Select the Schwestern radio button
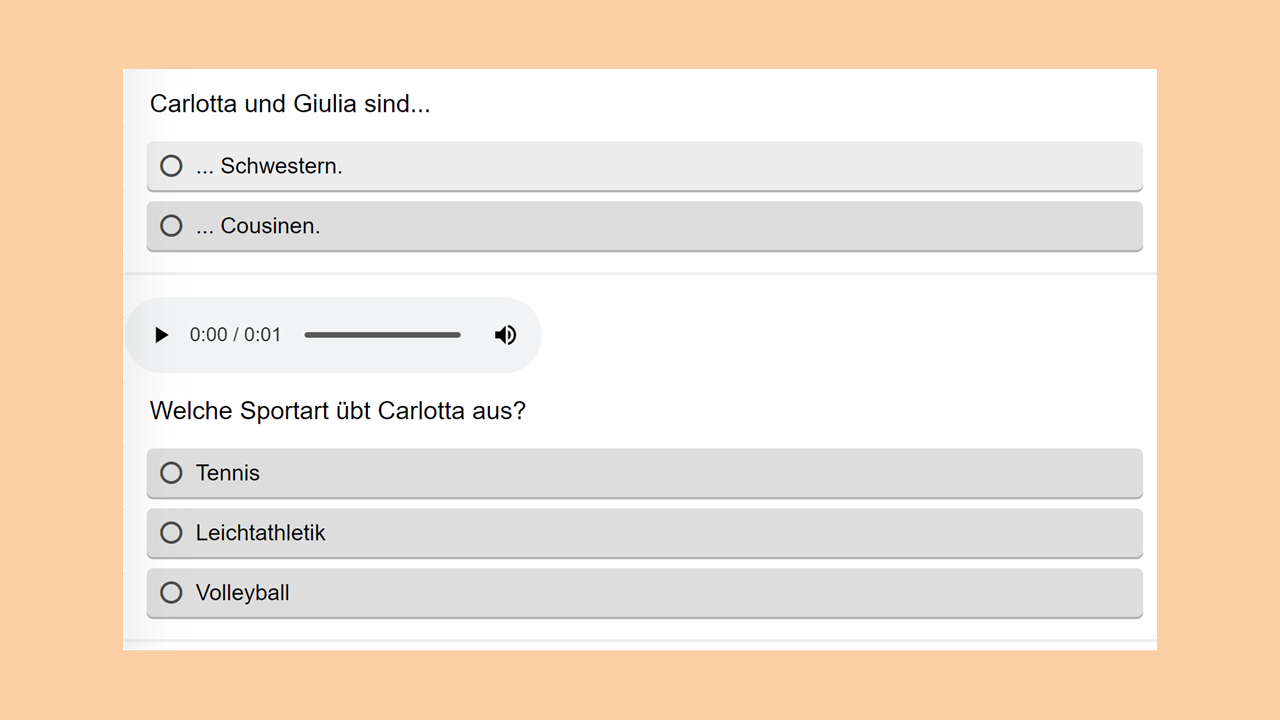 tap(171, 166)
